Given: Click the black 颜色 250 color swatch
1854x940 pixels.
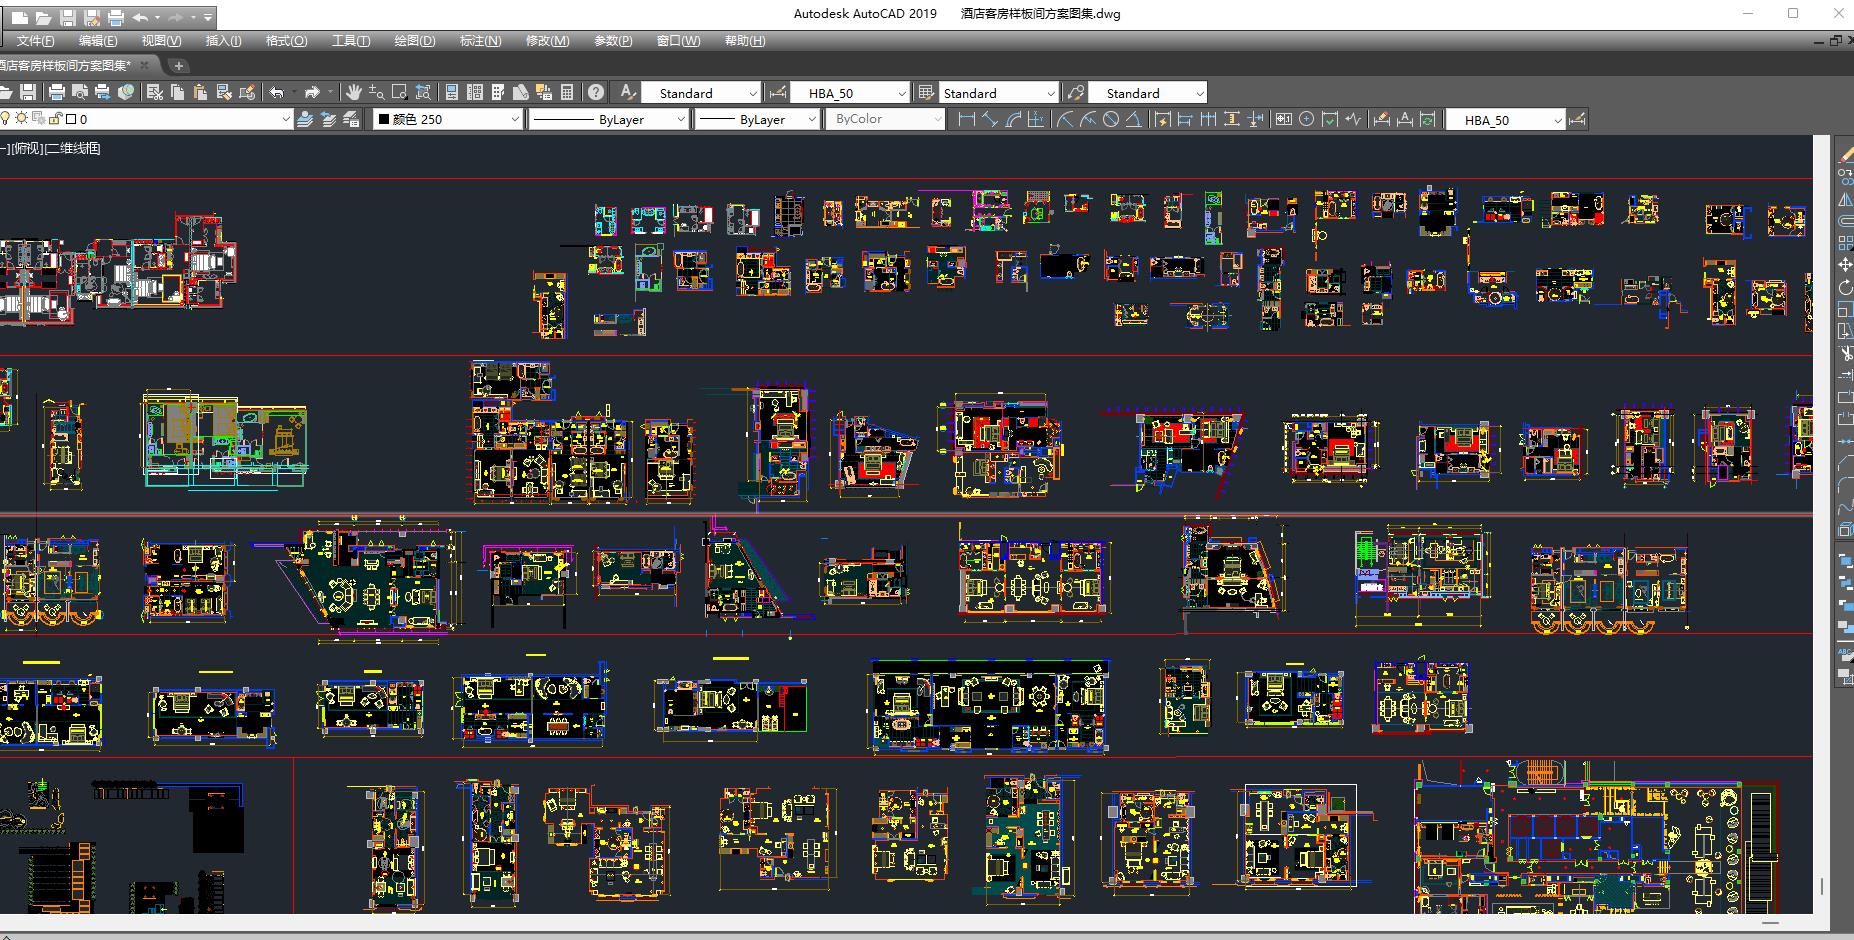Looking at the screenshot, I should click(x=384, y=119).
